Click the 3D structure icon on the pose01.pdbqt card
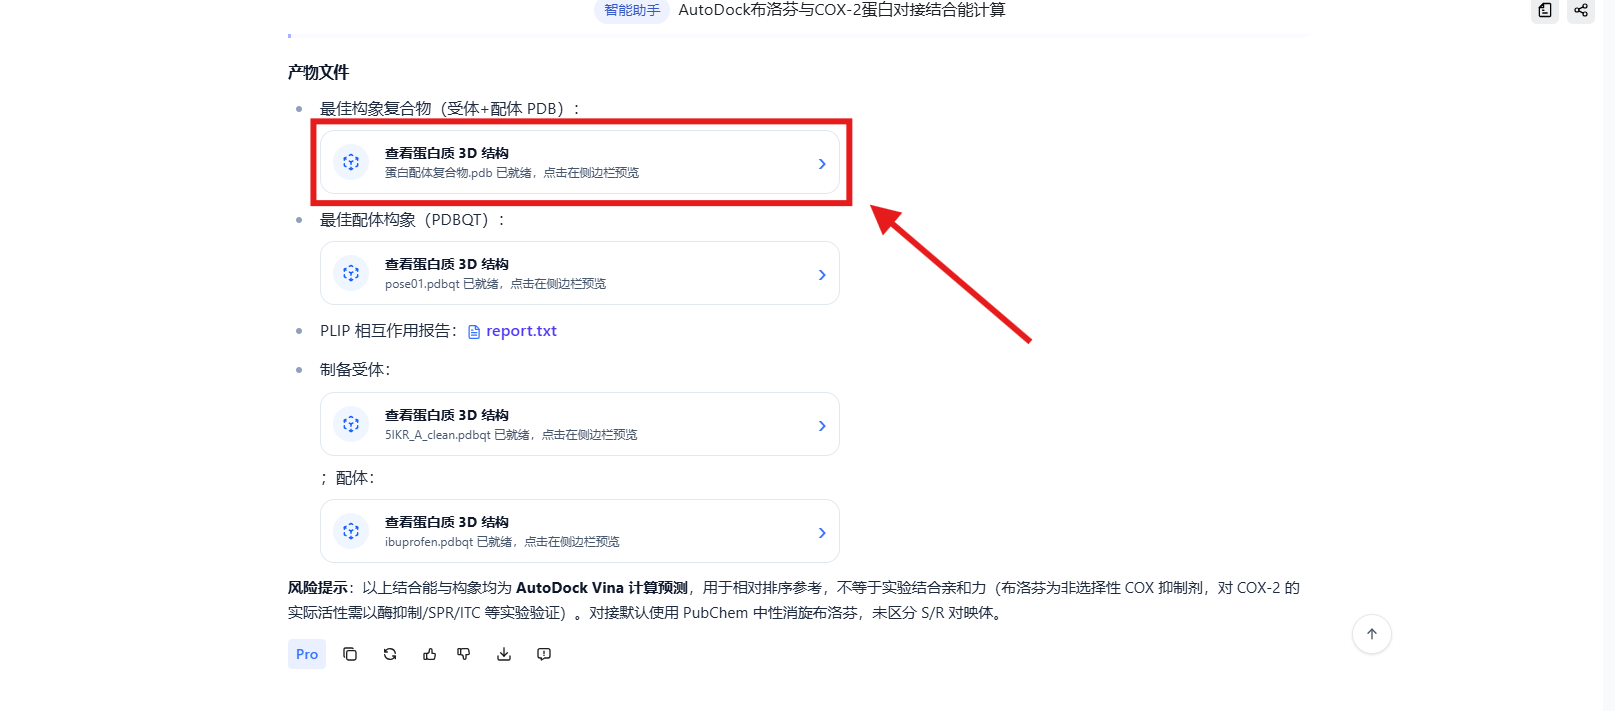 point(351,273)
